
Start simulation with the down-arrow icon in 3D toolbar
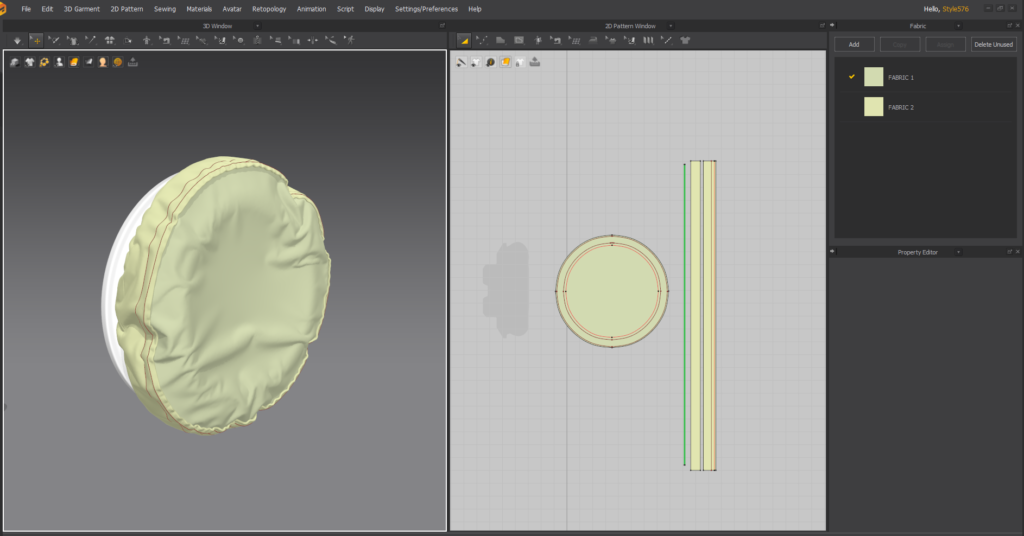18,40
